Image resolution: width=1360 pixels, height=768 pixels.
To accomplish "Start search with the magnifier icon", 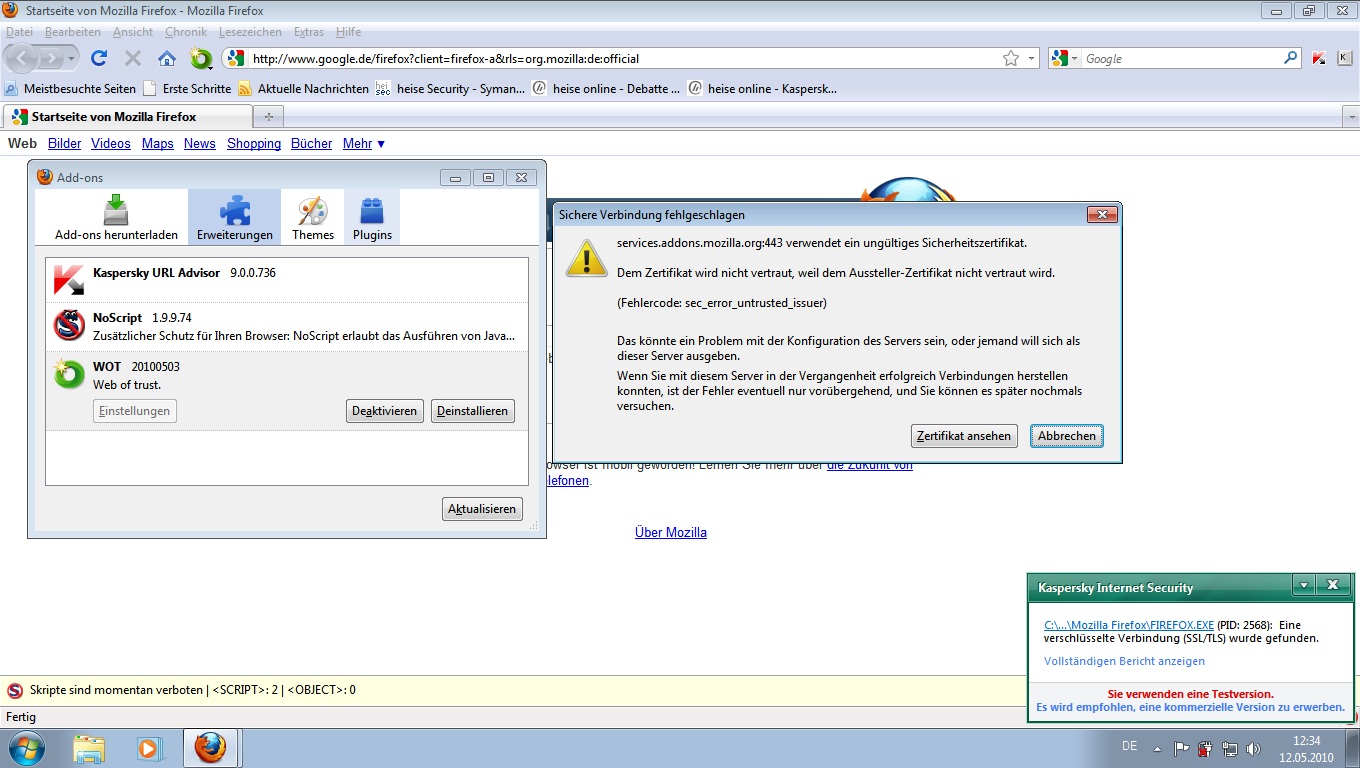I will coord(1291,58).
